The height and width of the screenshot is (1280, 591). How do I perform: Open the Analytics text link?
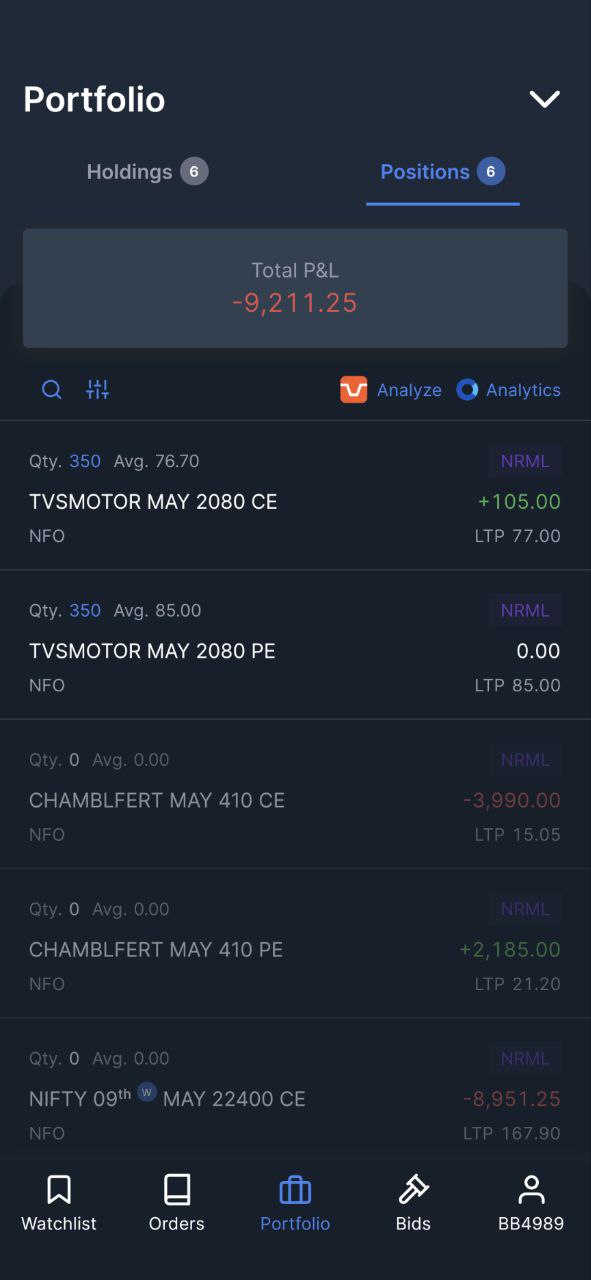click(x=523, y=390)
